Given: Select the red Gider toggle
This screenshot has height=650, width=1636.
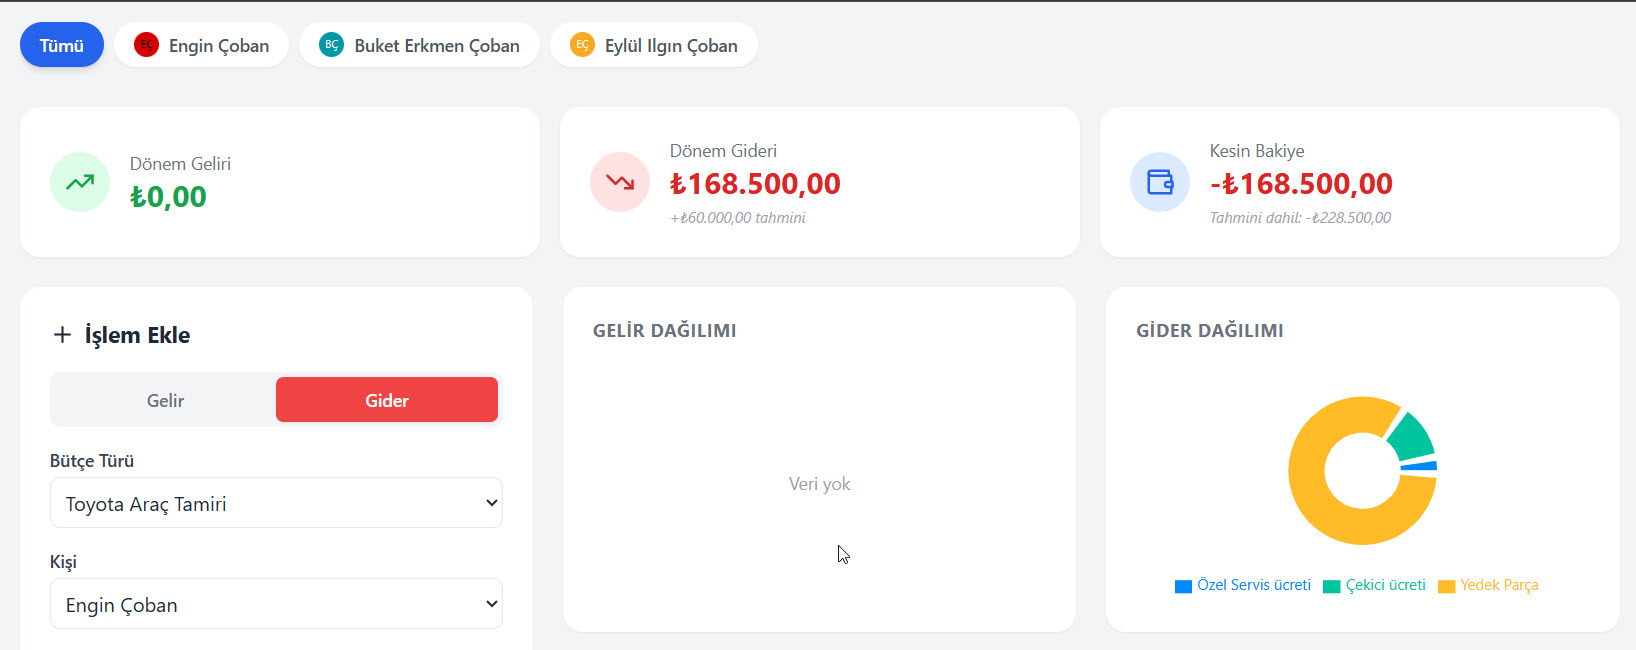Looking at the screenshot, I should coord(387,400).
